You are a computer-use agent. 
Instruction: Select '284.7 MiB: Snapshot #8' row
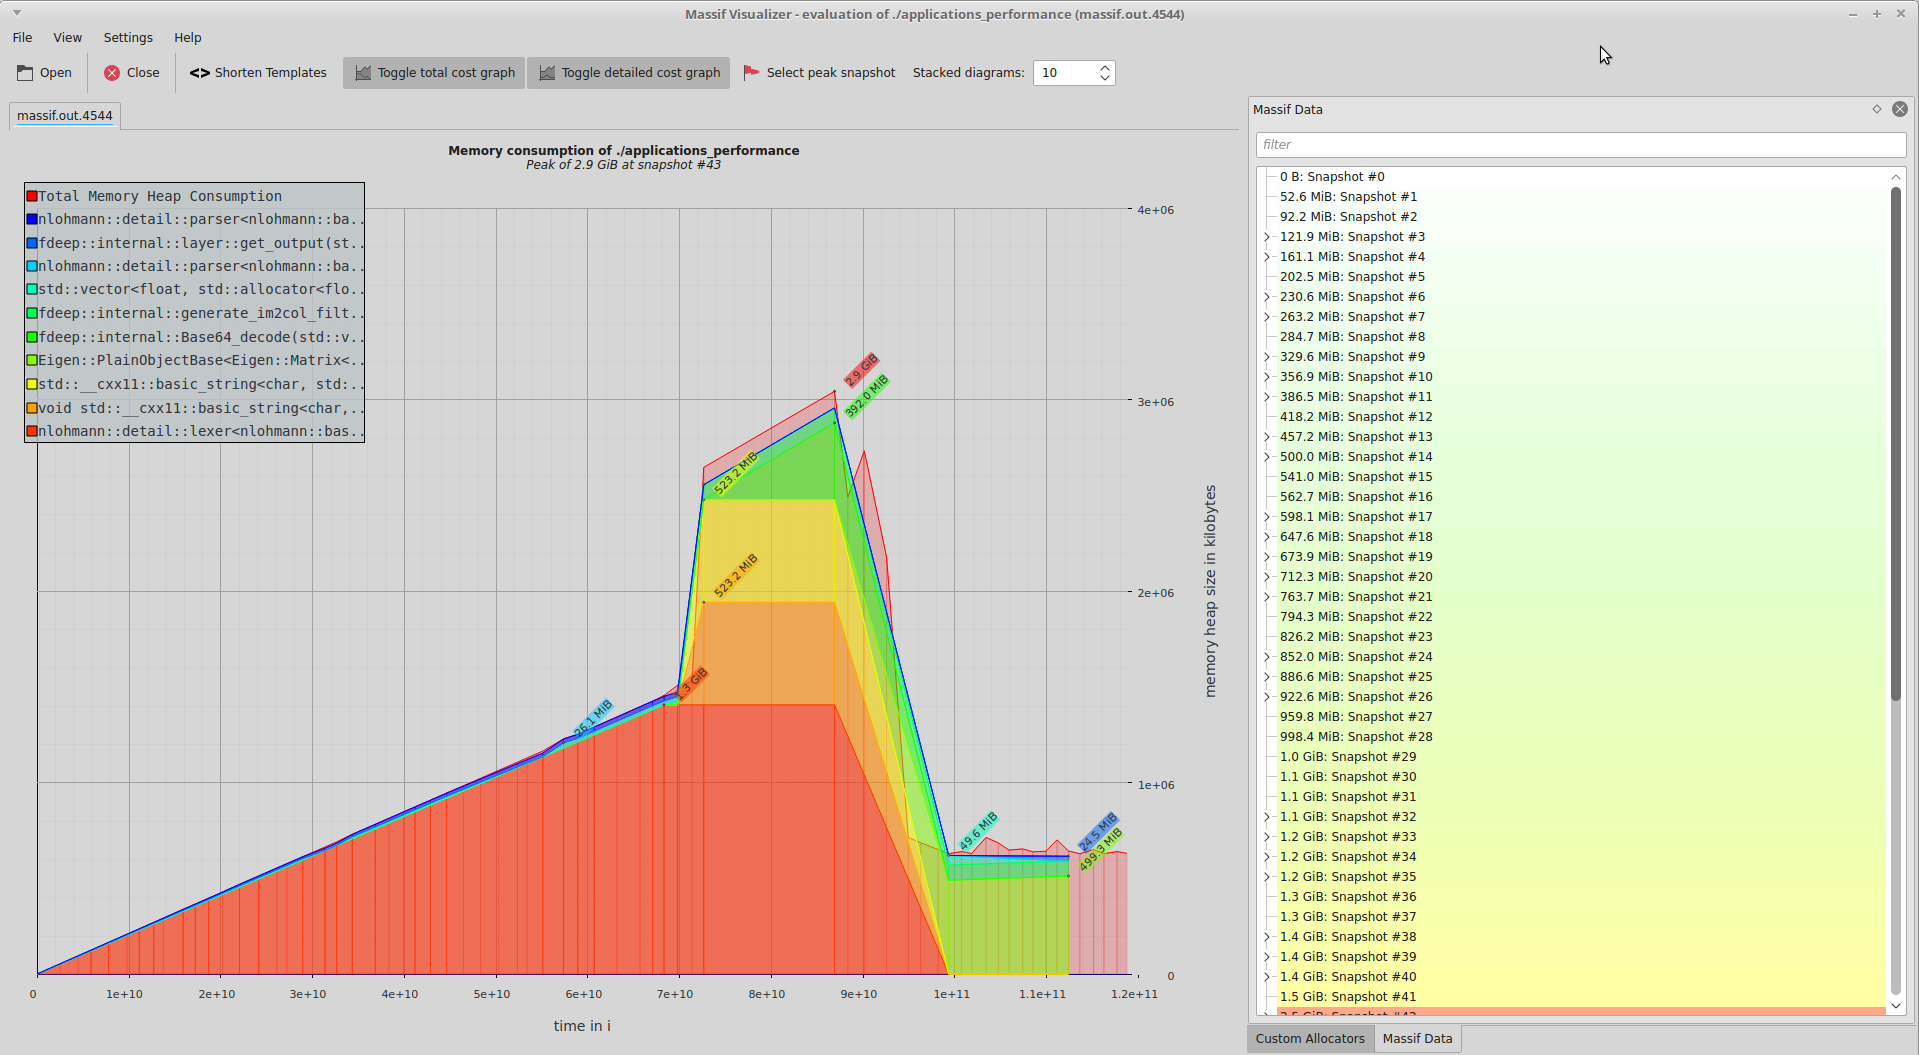pyautogui.click(x=1580, y=337)
